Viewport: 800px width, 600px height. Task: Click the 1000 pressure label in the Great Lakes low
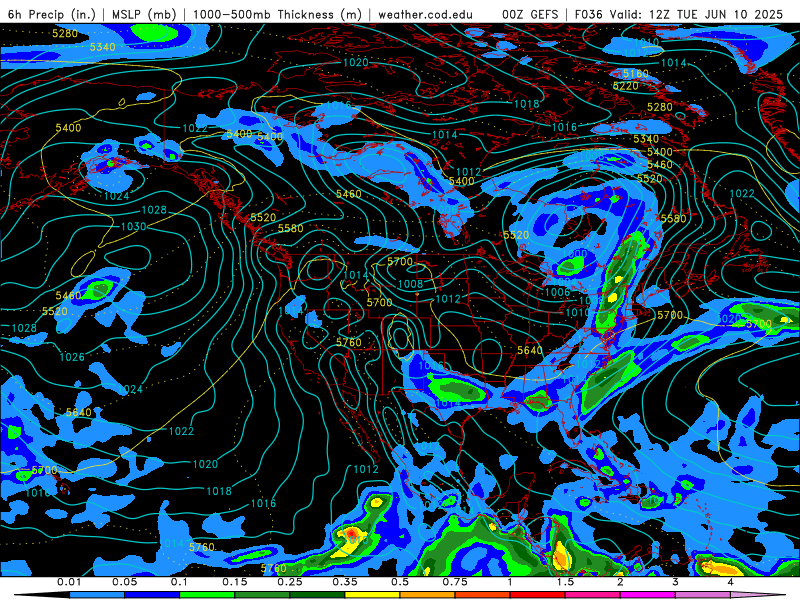(574, 254)
